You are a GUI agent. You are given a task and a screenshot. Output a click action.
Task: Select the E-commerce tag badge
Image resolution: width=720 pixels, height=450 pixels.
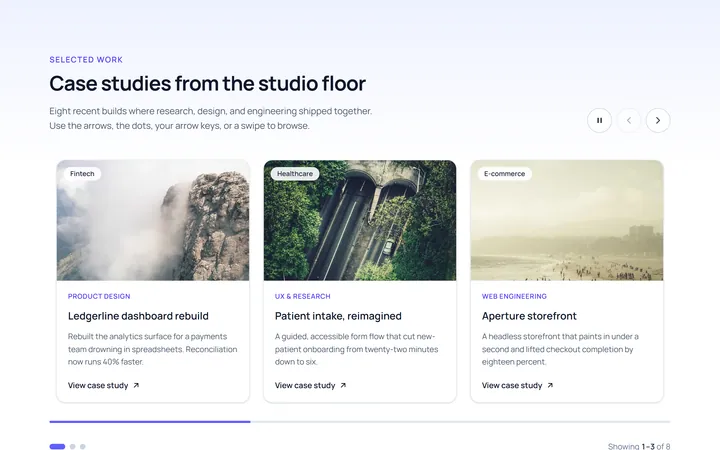point(505,174)
